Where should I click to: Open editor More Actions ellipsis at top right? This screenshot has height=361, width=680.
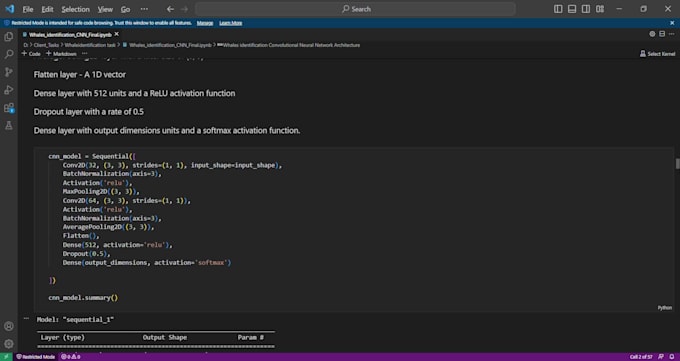point(672,34)
